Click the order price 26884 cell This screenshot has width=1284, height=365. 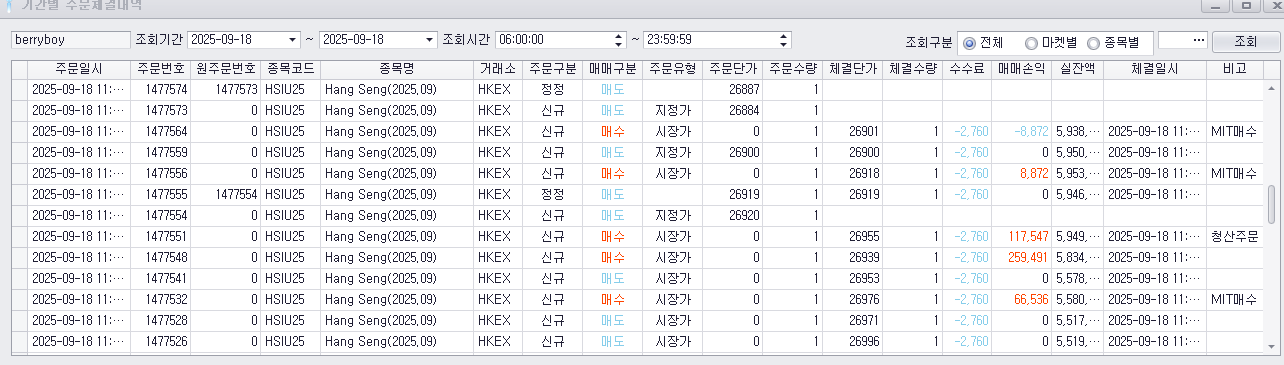click(733, 110)
